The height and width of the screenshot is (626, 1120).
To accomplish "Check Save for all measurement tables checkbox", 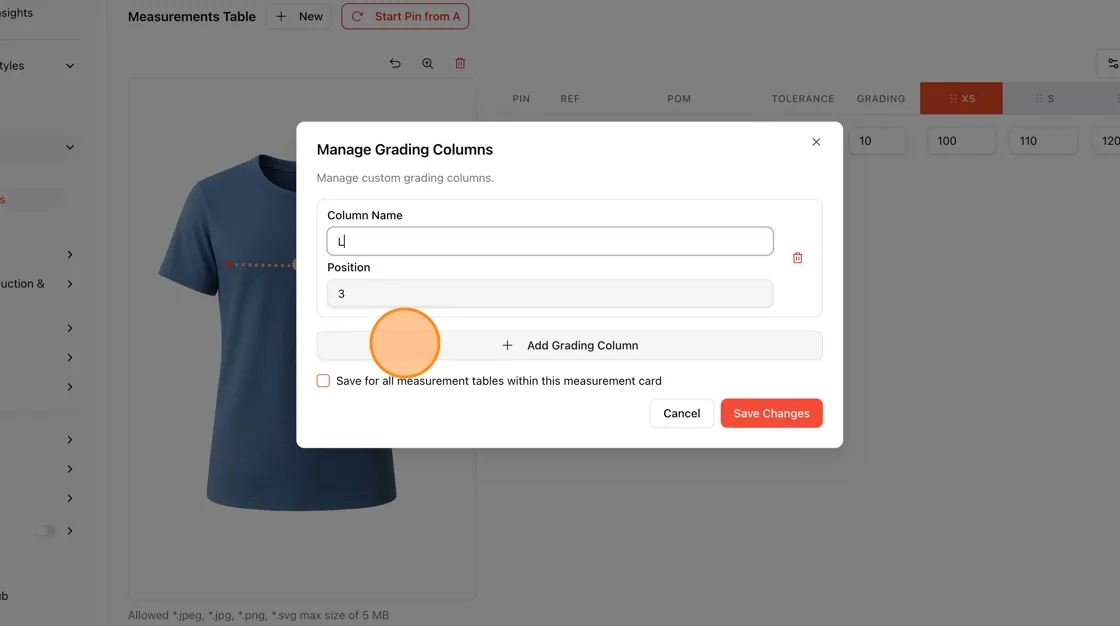I will 323,381.
